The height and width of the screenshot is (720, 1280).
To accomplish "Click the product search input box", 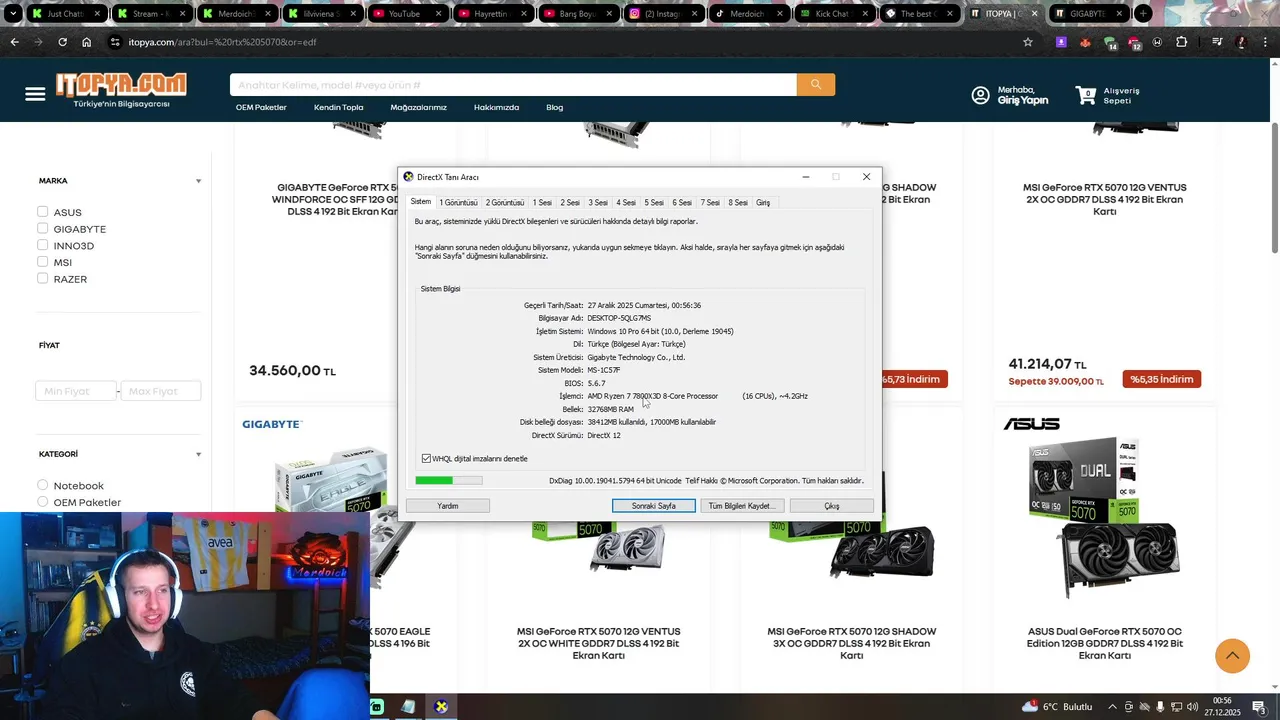I will pyautogui.click(x=513, y=85).
